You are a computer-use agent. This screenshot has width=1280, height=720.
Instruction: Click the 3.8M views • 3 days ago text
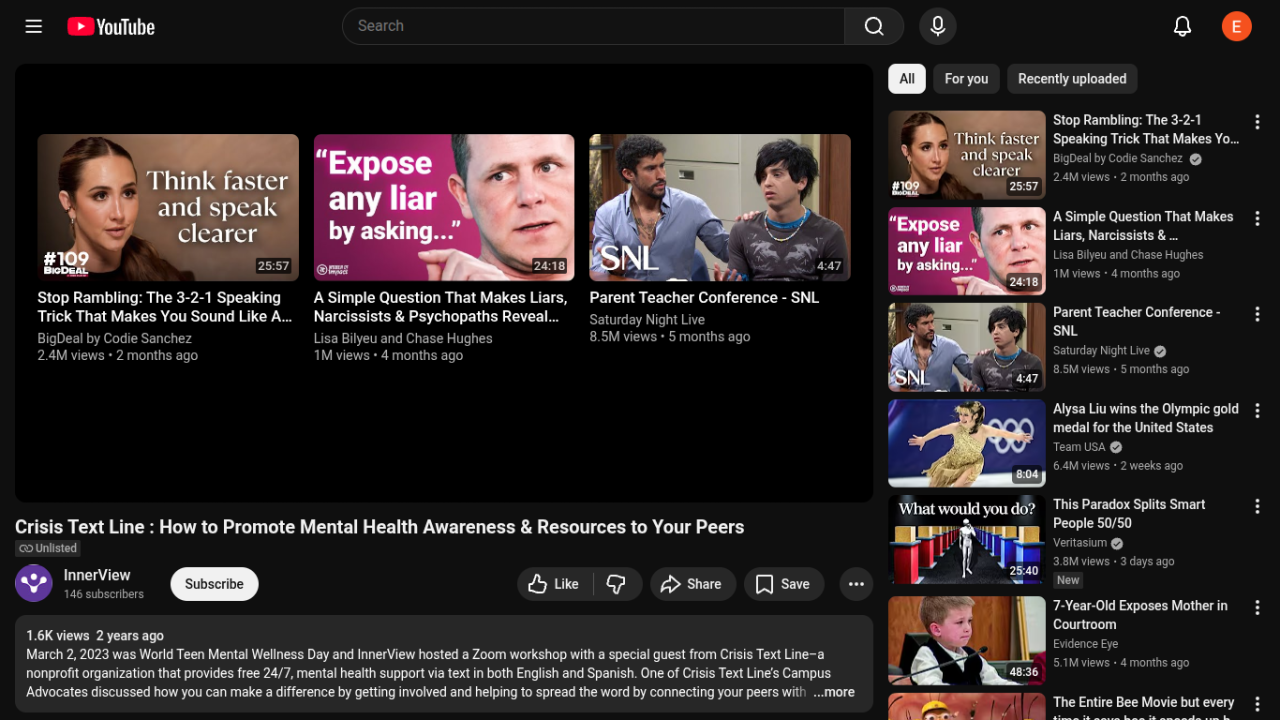click(1114, 562)
